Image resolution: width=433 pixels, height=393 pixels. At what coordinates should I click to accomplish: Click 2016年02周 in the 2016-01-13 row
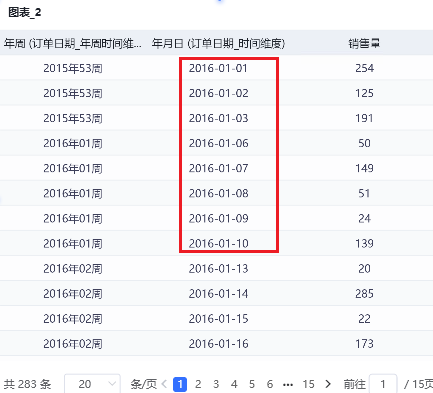pyautogui.click(x=73, y=269)
